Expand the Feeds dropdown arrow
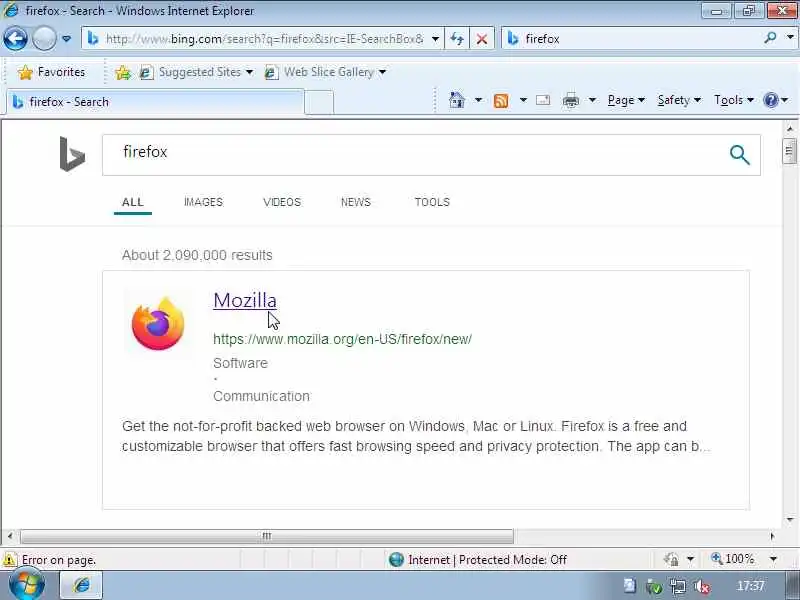Image resolution: width=800 pixels, height=600 pixels. 523,100
